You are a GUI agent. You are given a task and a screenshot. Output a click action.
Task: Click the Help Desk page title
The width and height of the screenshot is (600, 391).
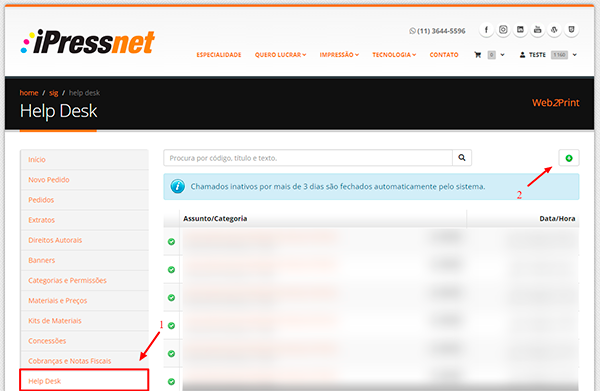tap(59, 111)
